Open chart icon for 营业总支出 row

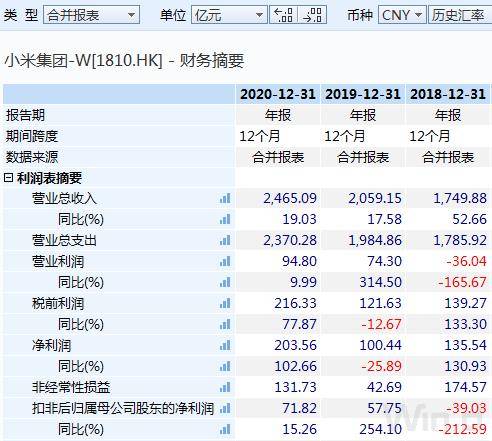(x=225, y=240)
